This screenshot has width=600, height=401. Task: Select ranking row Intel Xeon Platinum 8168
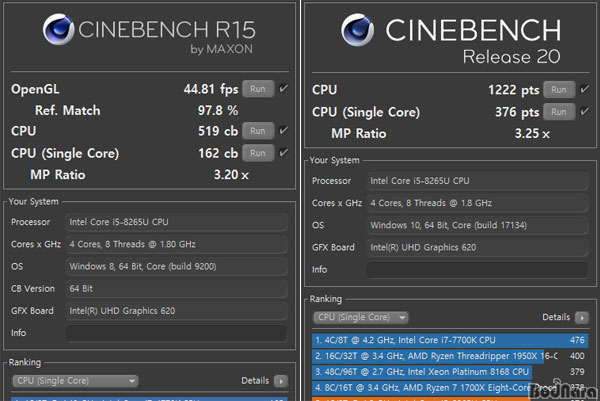pos(450,372)
